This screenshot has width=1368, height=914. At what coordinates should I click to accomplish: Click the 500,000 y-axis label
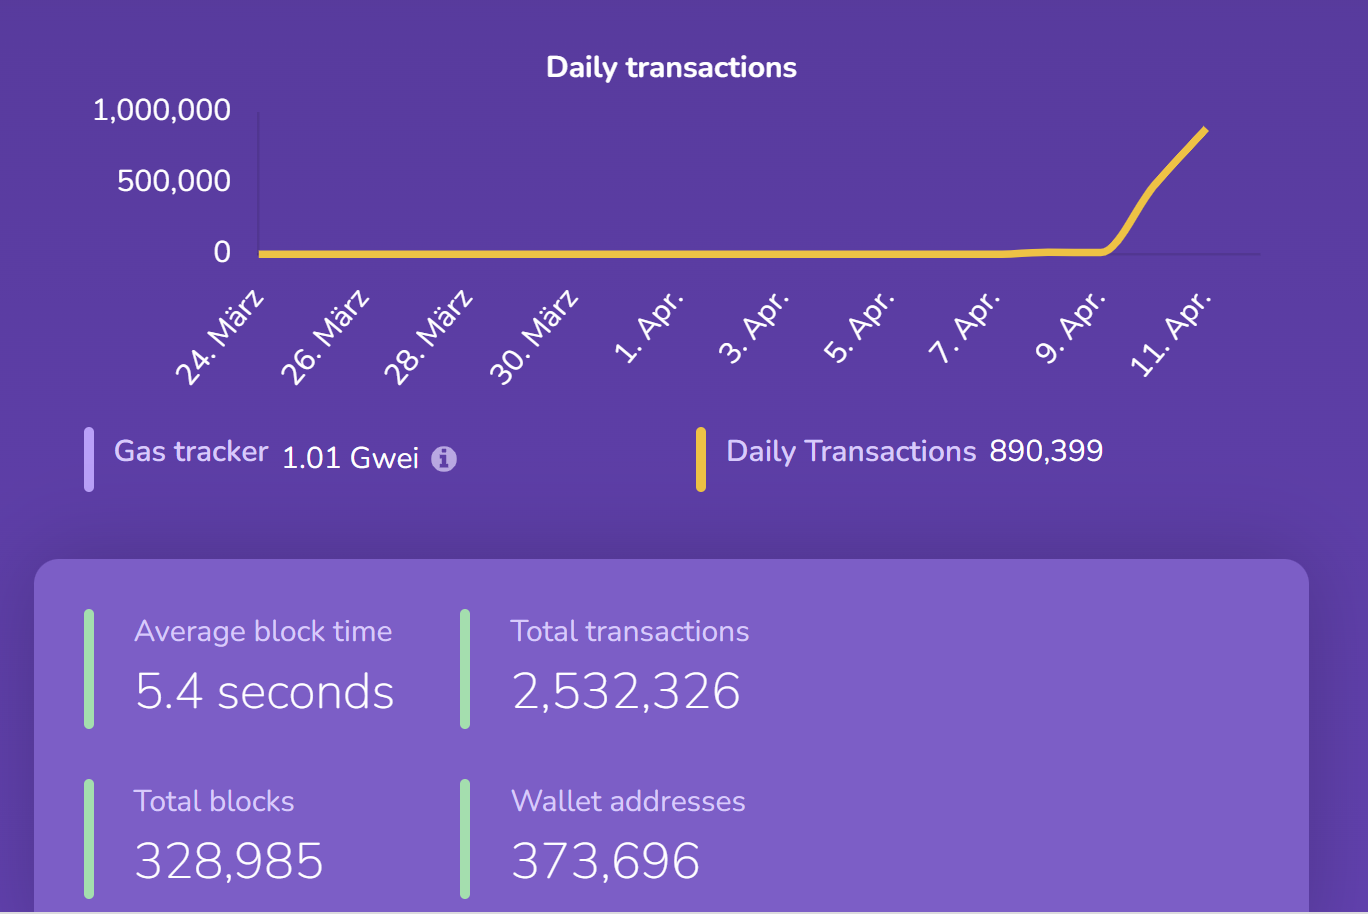[x=174, y=181]
